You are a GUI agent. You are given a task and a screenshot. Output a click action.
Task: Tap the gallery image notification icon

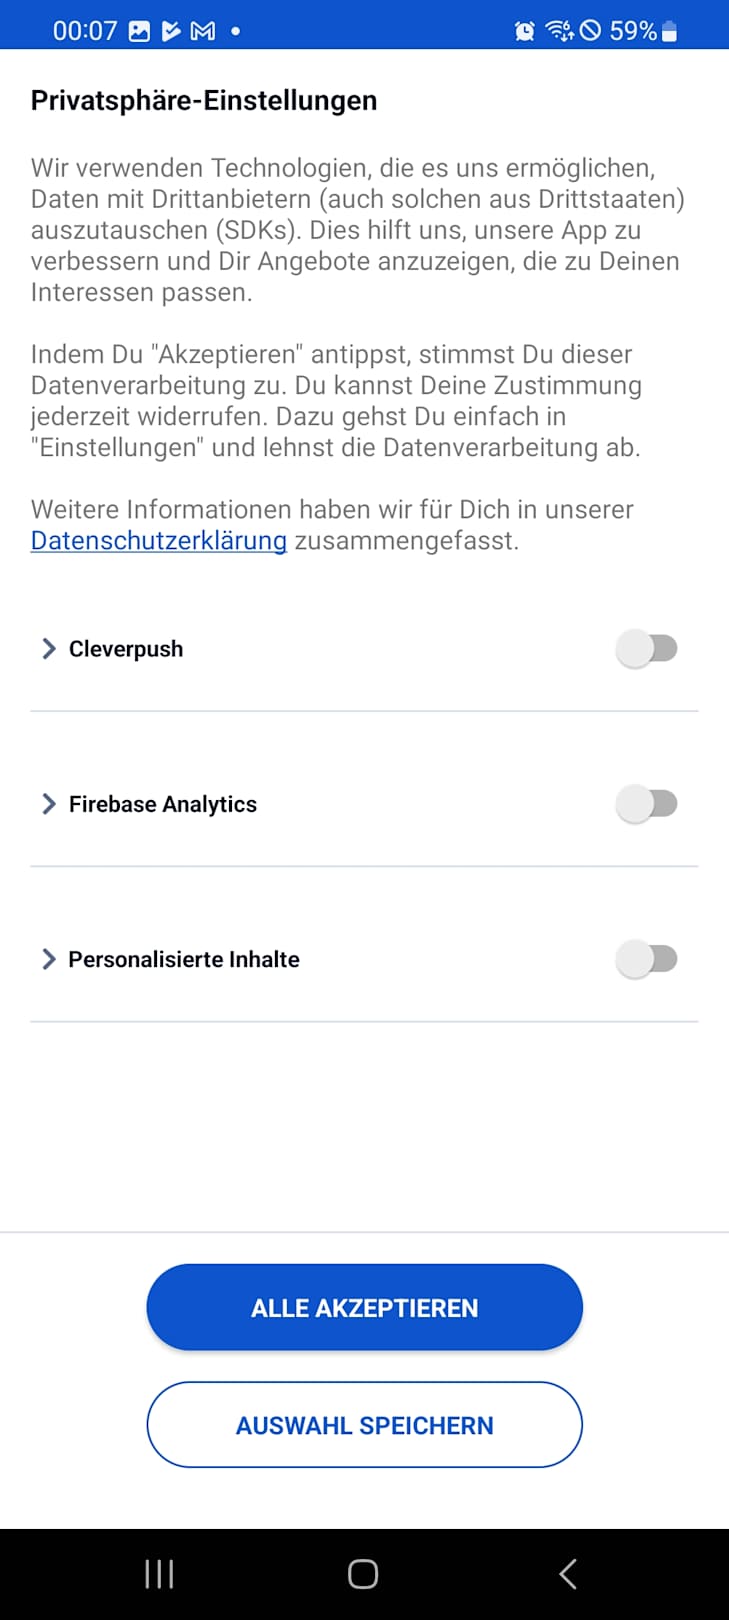(x=140, y=31)
